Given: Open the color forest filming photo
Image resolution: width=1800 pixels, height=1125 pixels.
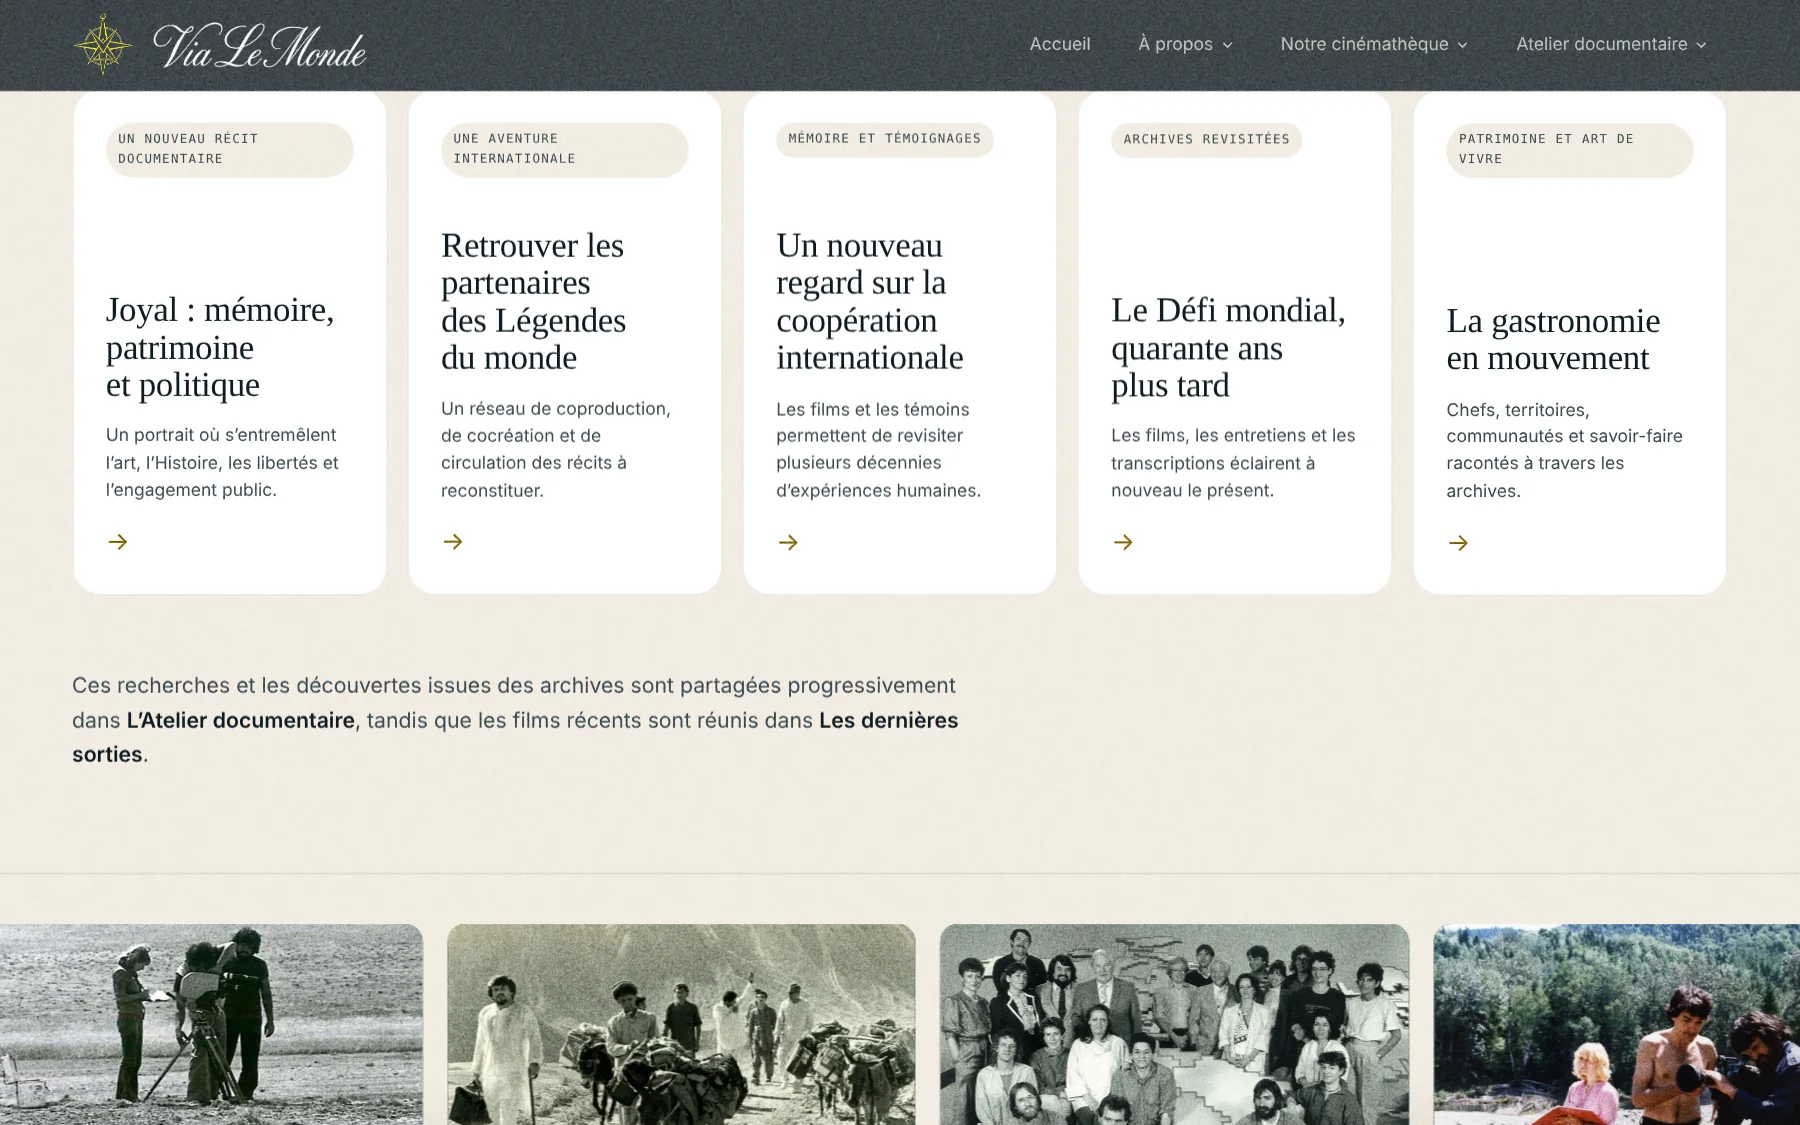Looking at the screenshot, I should (x=1616, y=1024).
